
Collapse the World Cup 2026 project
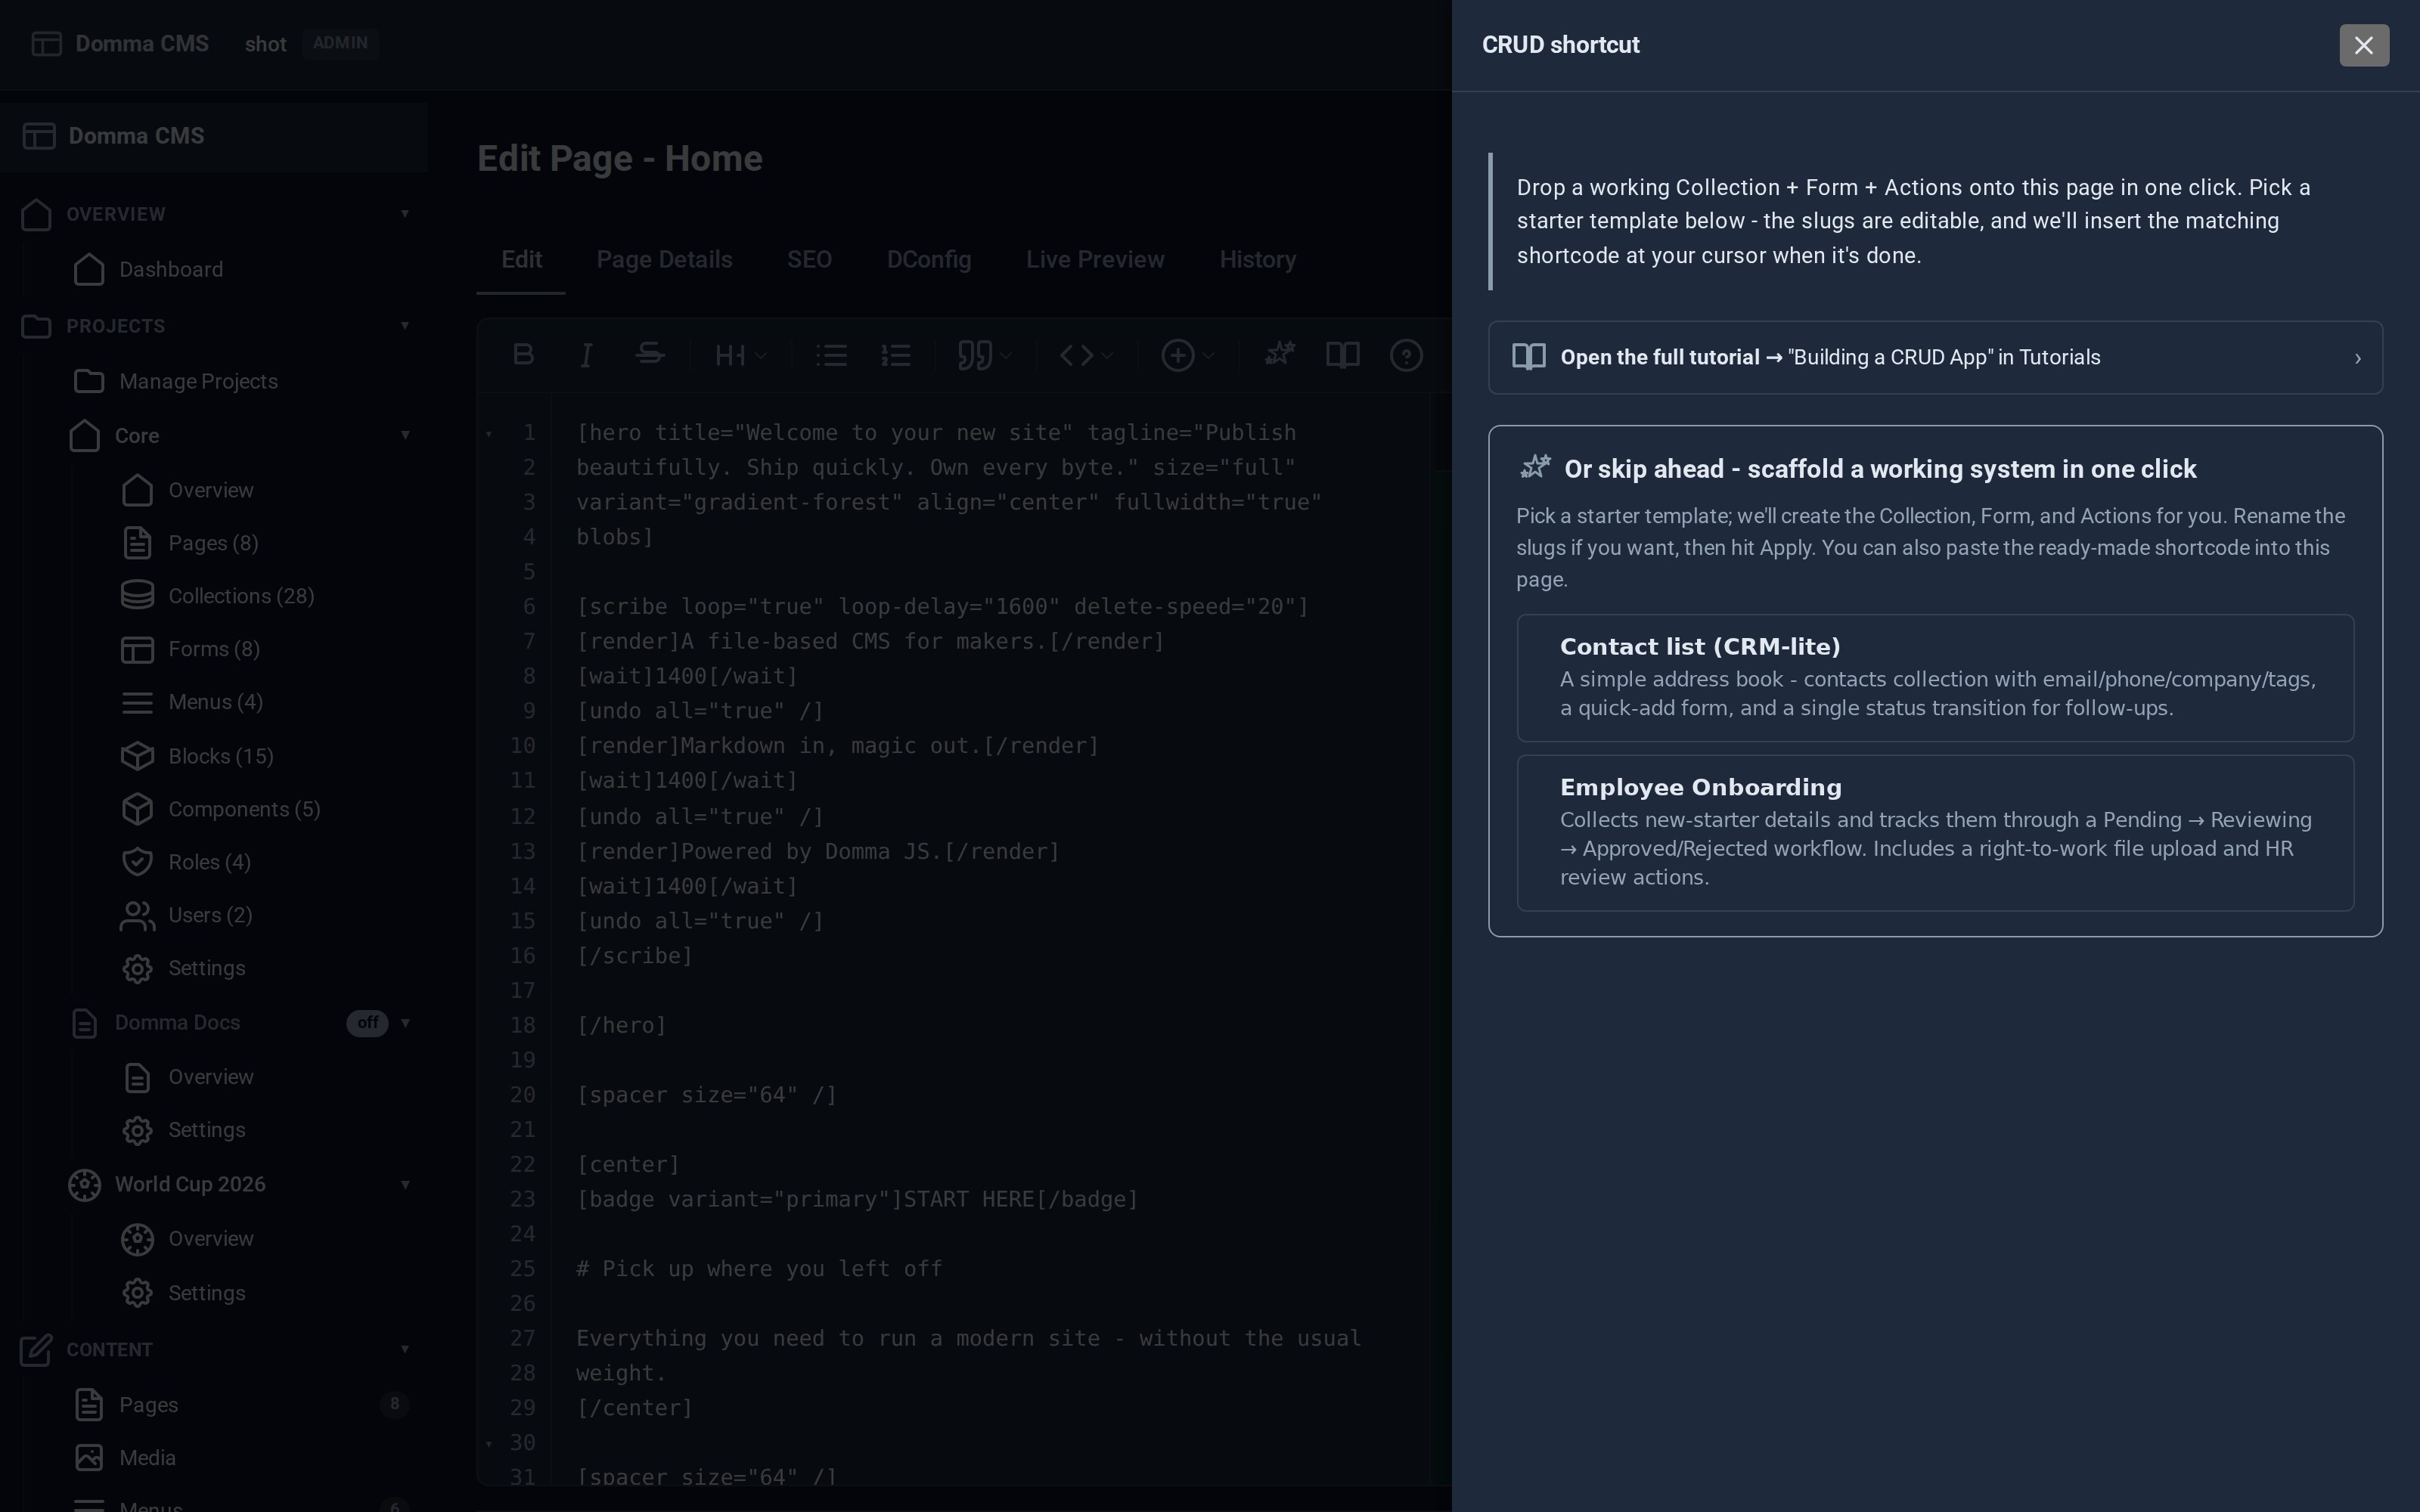(405, 1185)
